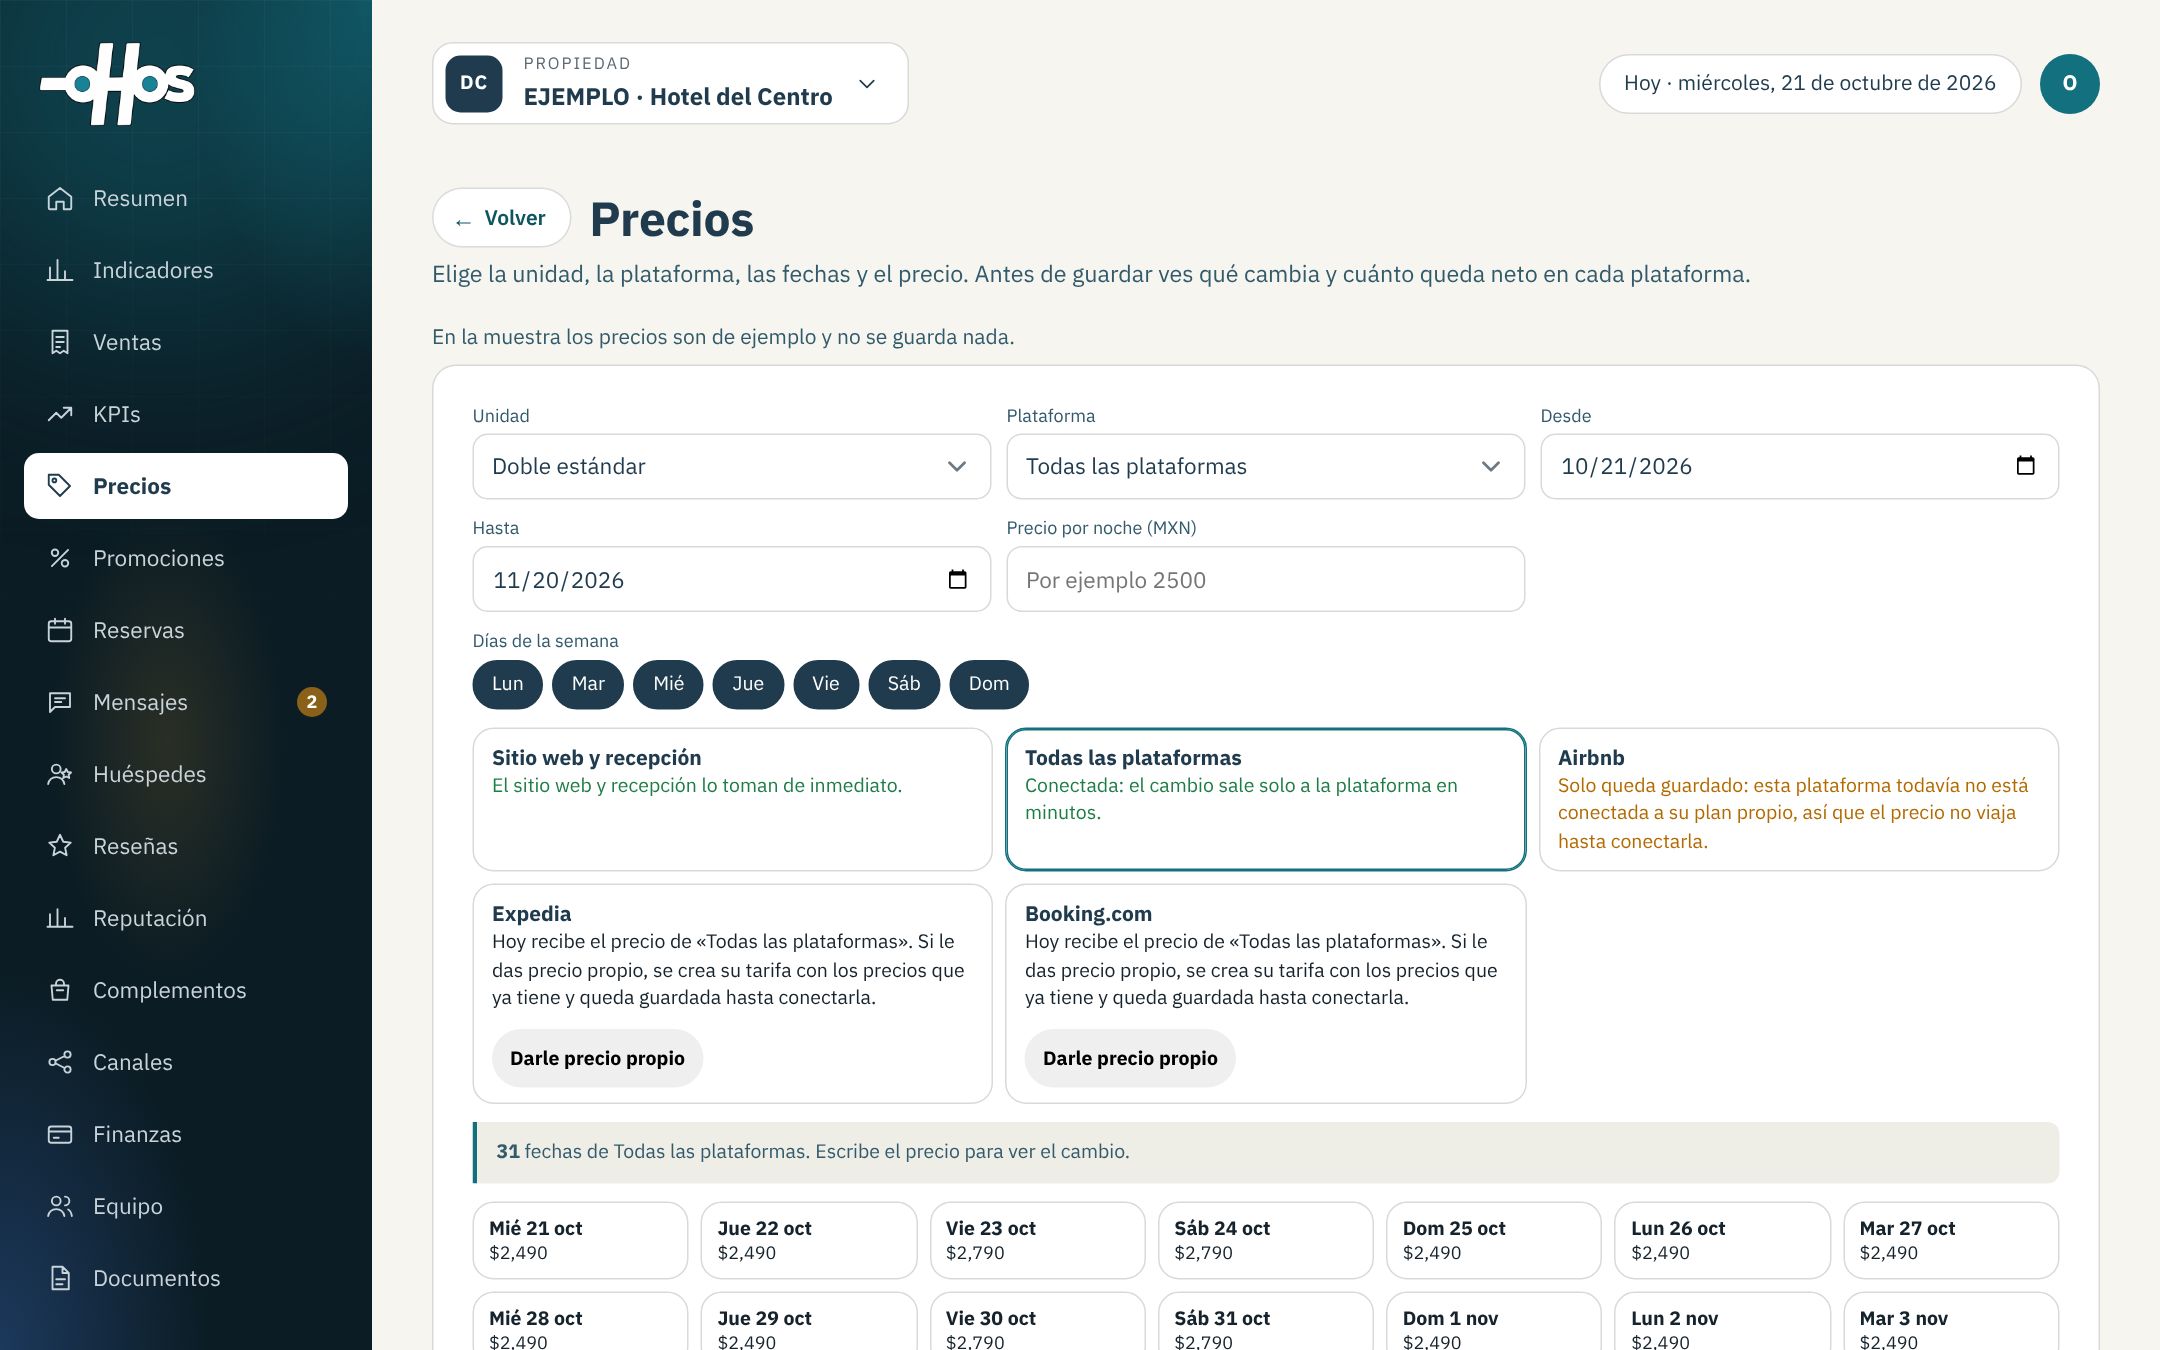This screenshot has width=2160, height=1350.
Task: Open the Promociones percent icon
Action: [60, 559]
